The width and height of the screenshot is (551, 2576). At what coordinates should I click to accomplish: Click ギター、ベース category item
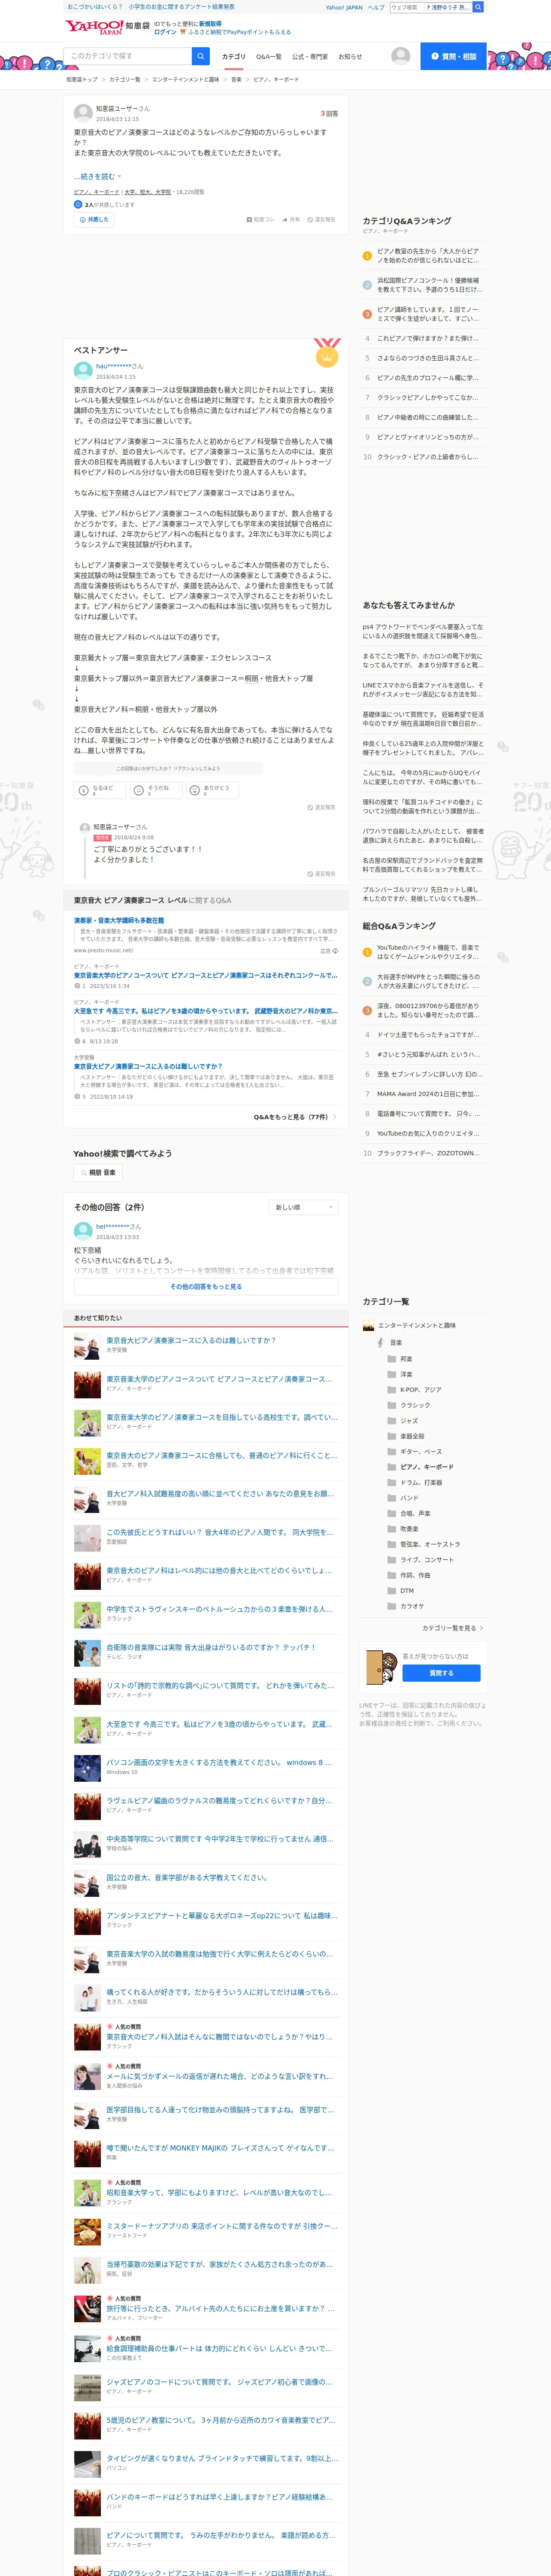point(421,1451)
